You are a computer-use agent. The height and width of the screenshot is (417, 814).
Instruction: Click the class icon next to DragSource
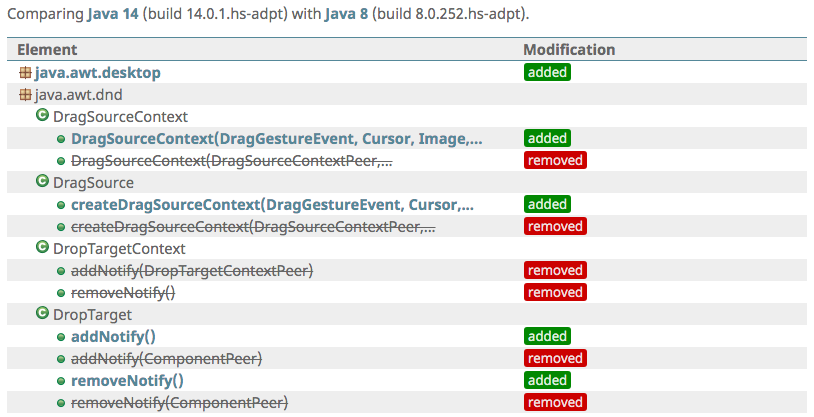tap(42, 181)
